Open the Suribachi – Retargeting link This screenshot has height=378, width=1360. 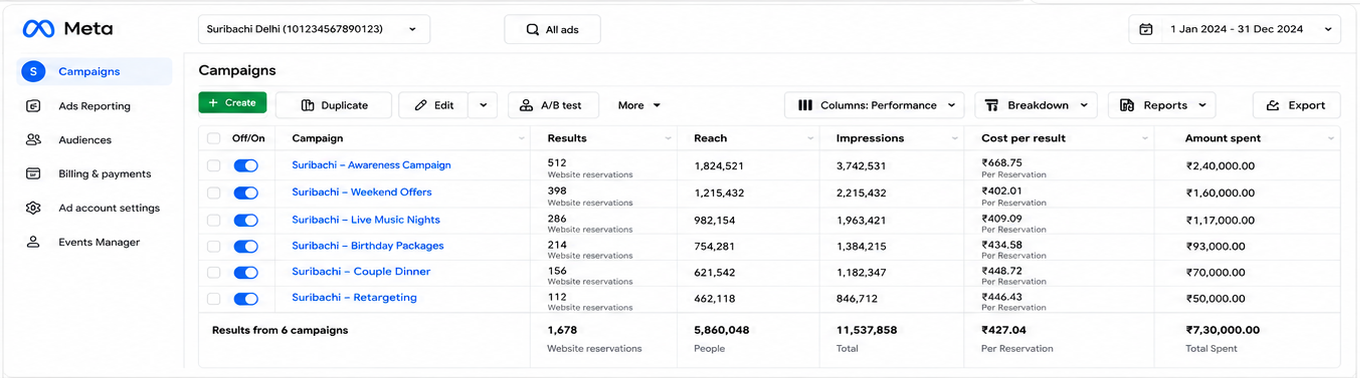point(354,297)
